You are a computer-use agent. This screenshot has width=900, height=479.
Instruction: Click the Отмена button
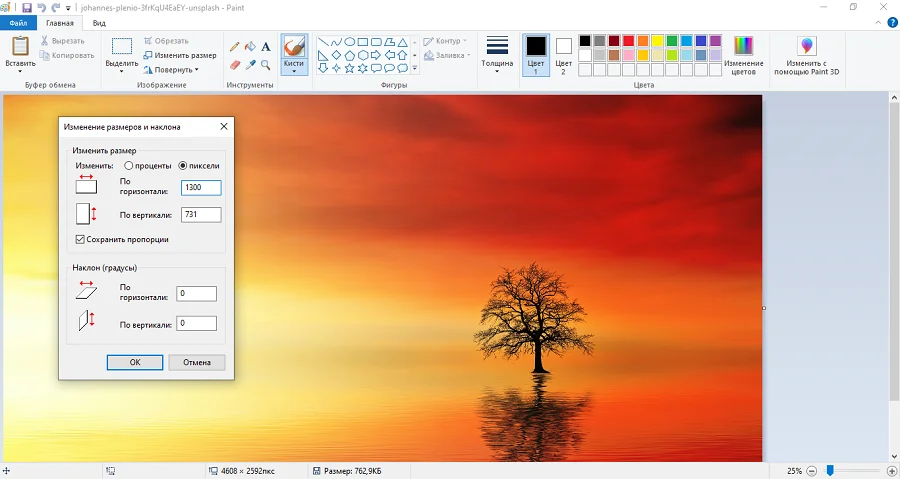(x=196, y=362)
